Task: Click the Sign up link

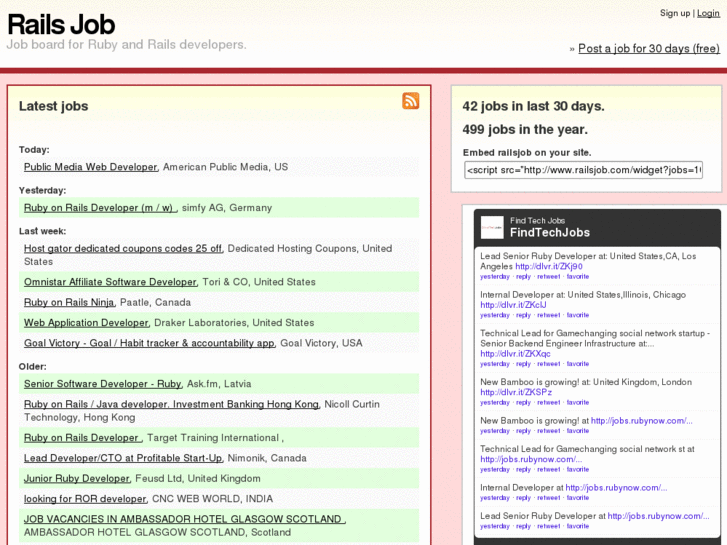Action: (675, 13)
